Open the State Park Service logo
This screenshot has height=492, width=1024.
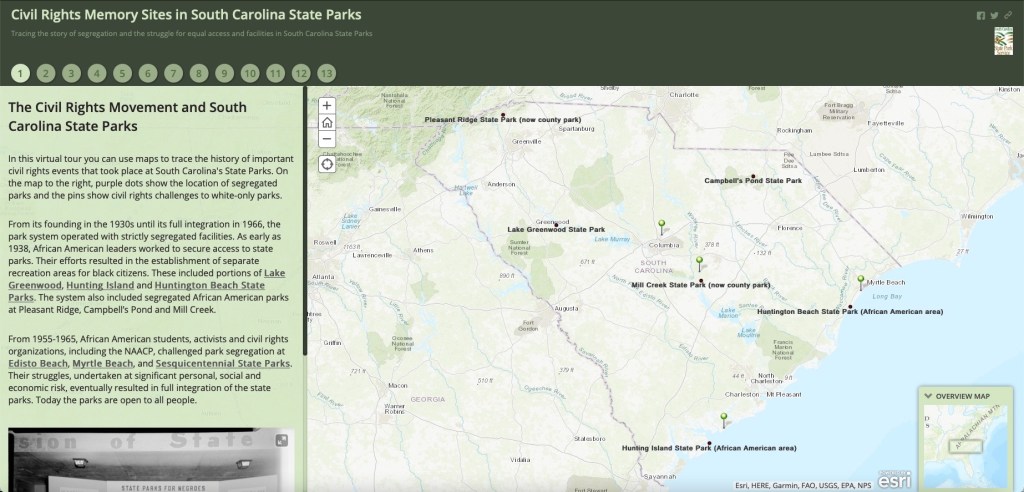click(1003, 41)
